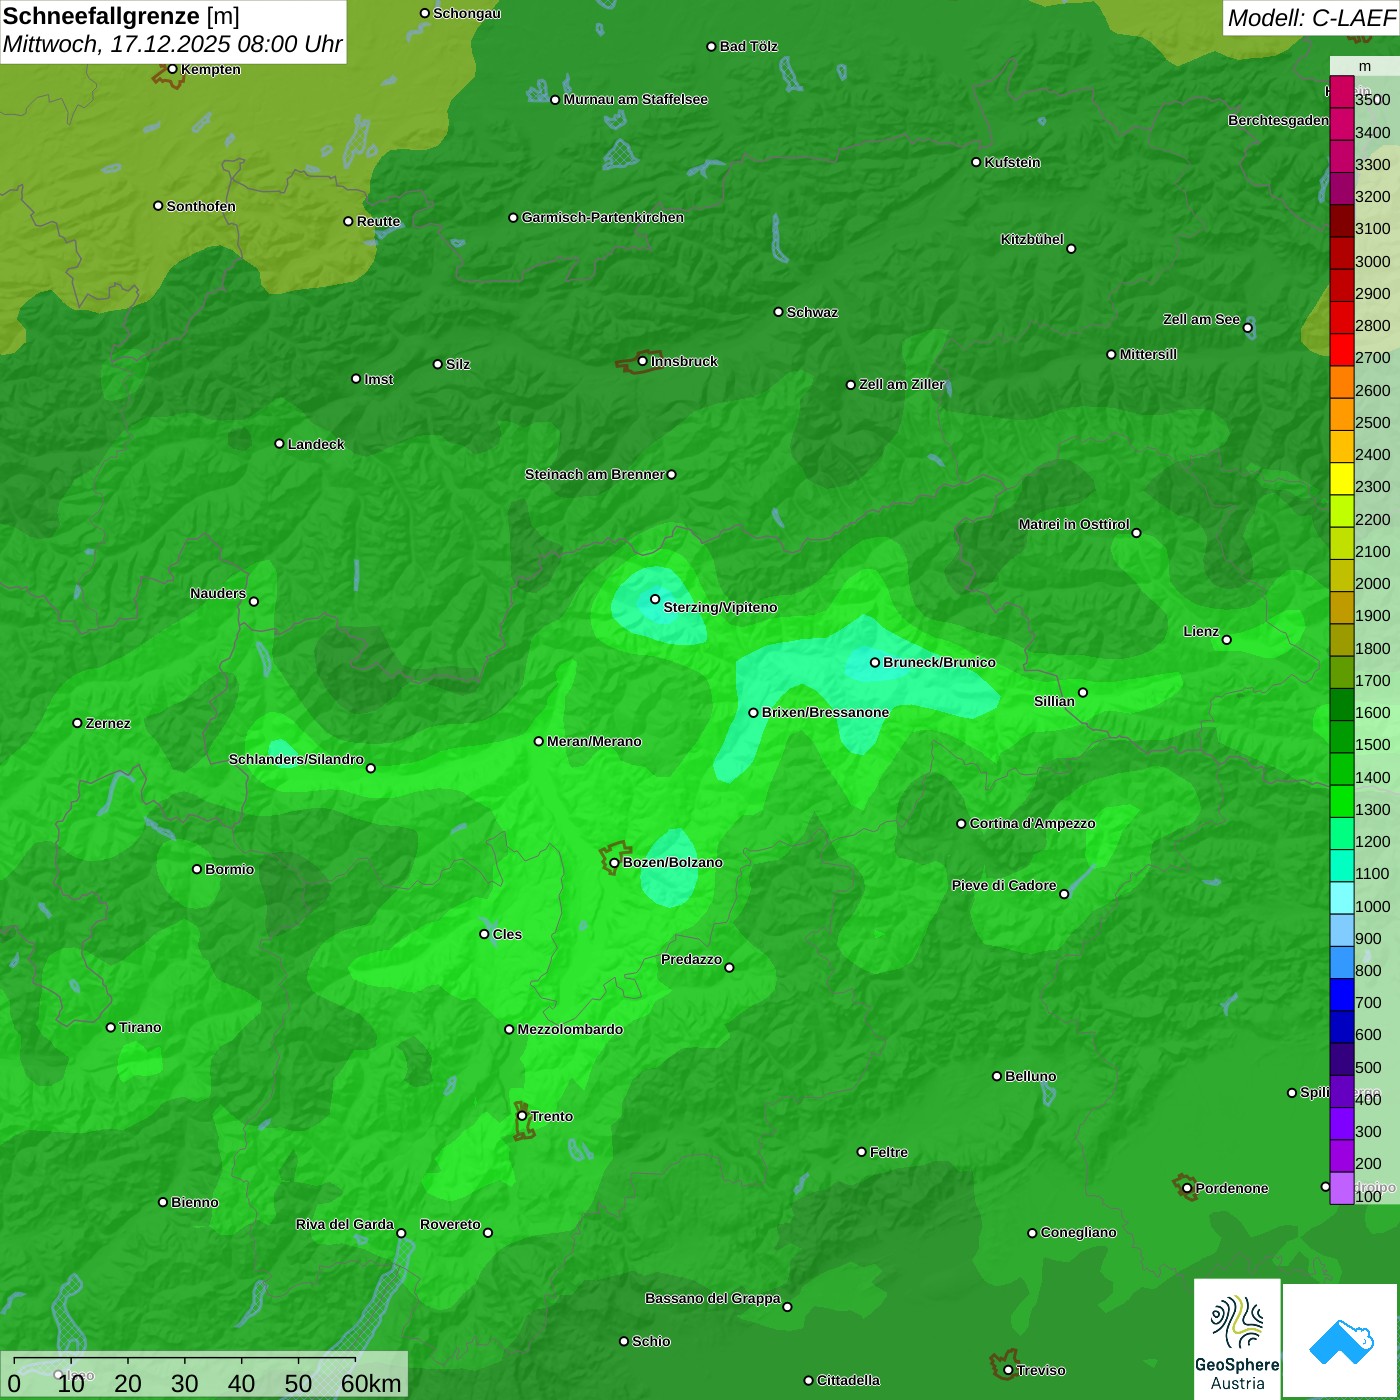The image size is (1400, 1400).
Task: Select the 'Murnau am Staffelsee' label
Action: point(636,99)
